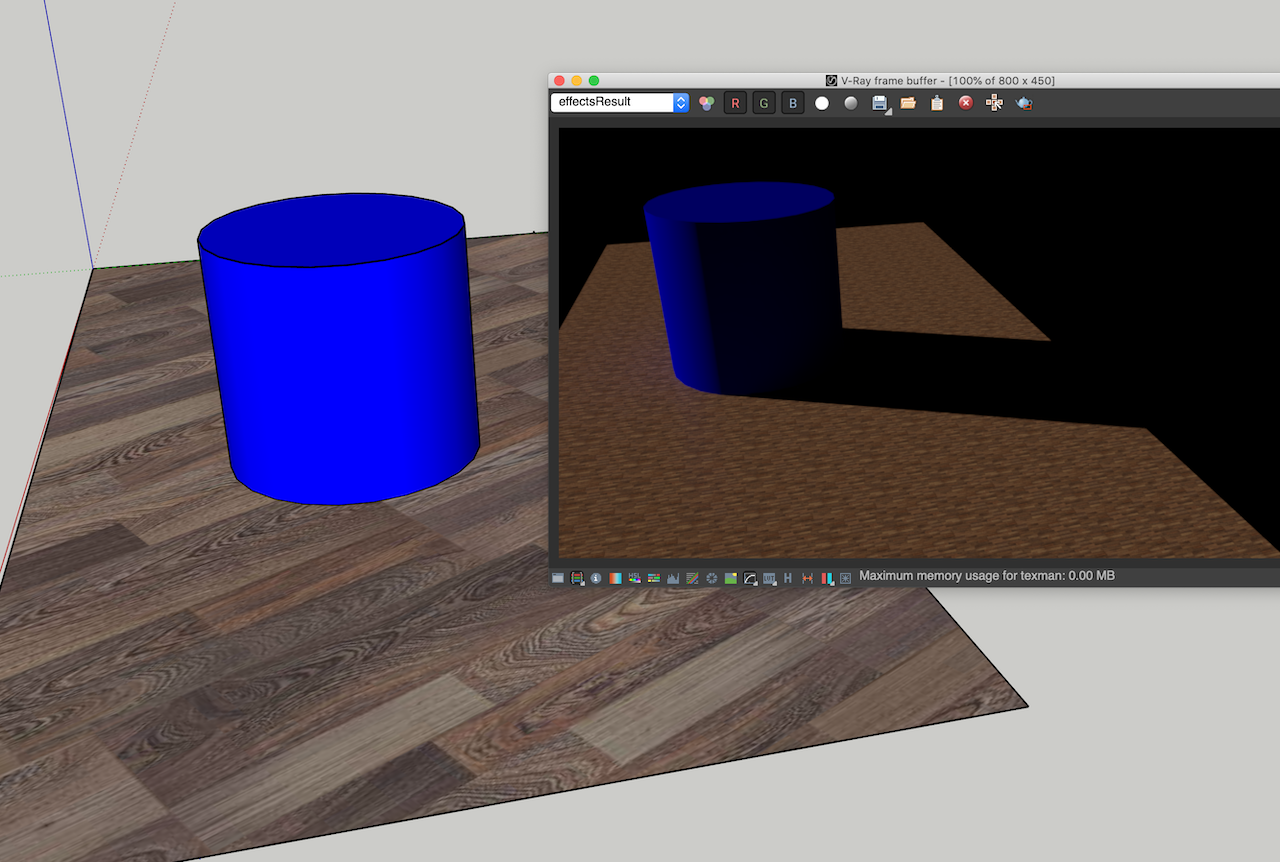The width and height of the screenshot is (1280, 862).
Task: Load image using the folder icon
Action: click(x=908, y=103)
